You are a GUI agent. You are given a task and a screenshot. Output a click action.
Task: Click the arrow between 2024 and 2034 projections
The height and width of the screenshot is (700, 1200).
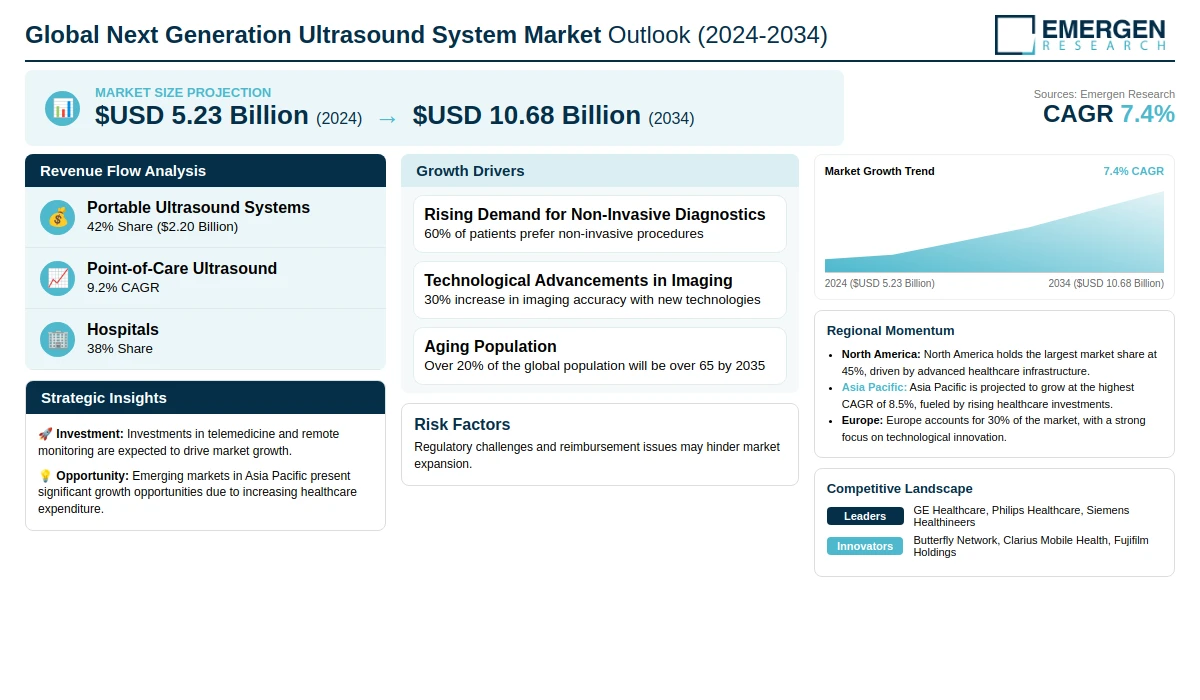tap(387, 118)
